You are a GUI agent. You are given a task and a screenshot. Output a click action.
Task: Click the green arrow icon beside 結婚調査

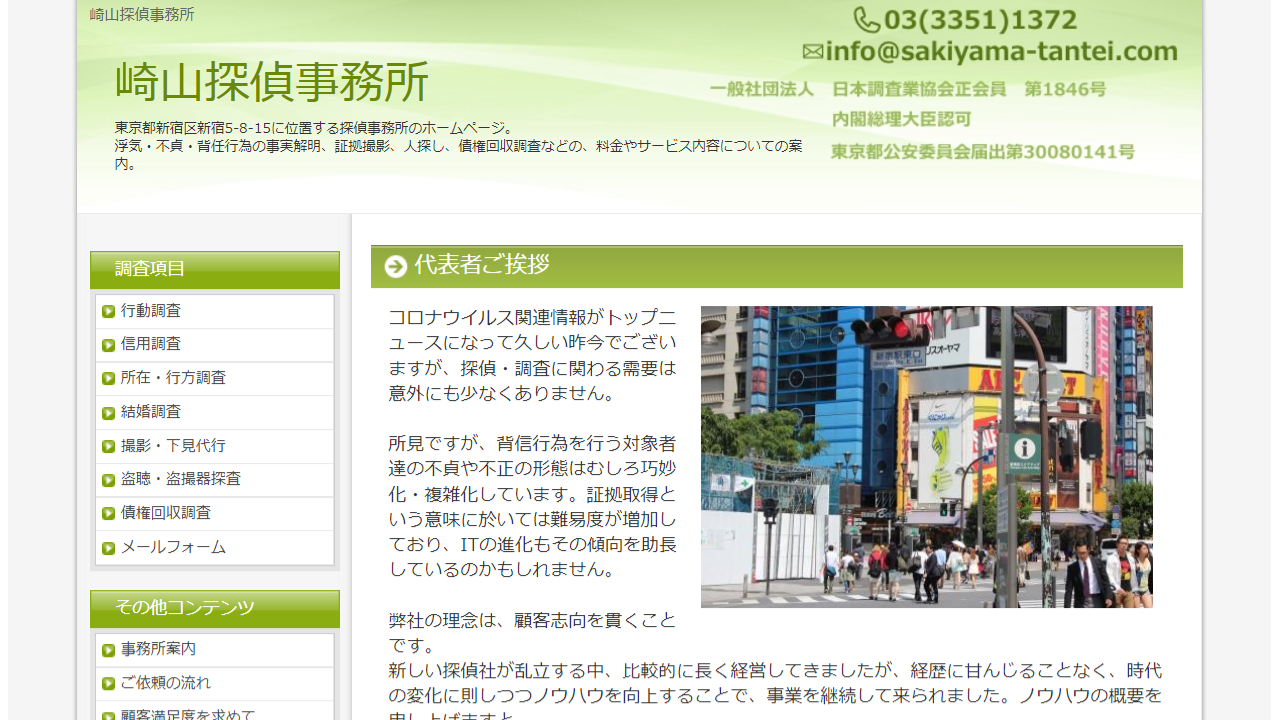pos(108,412)
